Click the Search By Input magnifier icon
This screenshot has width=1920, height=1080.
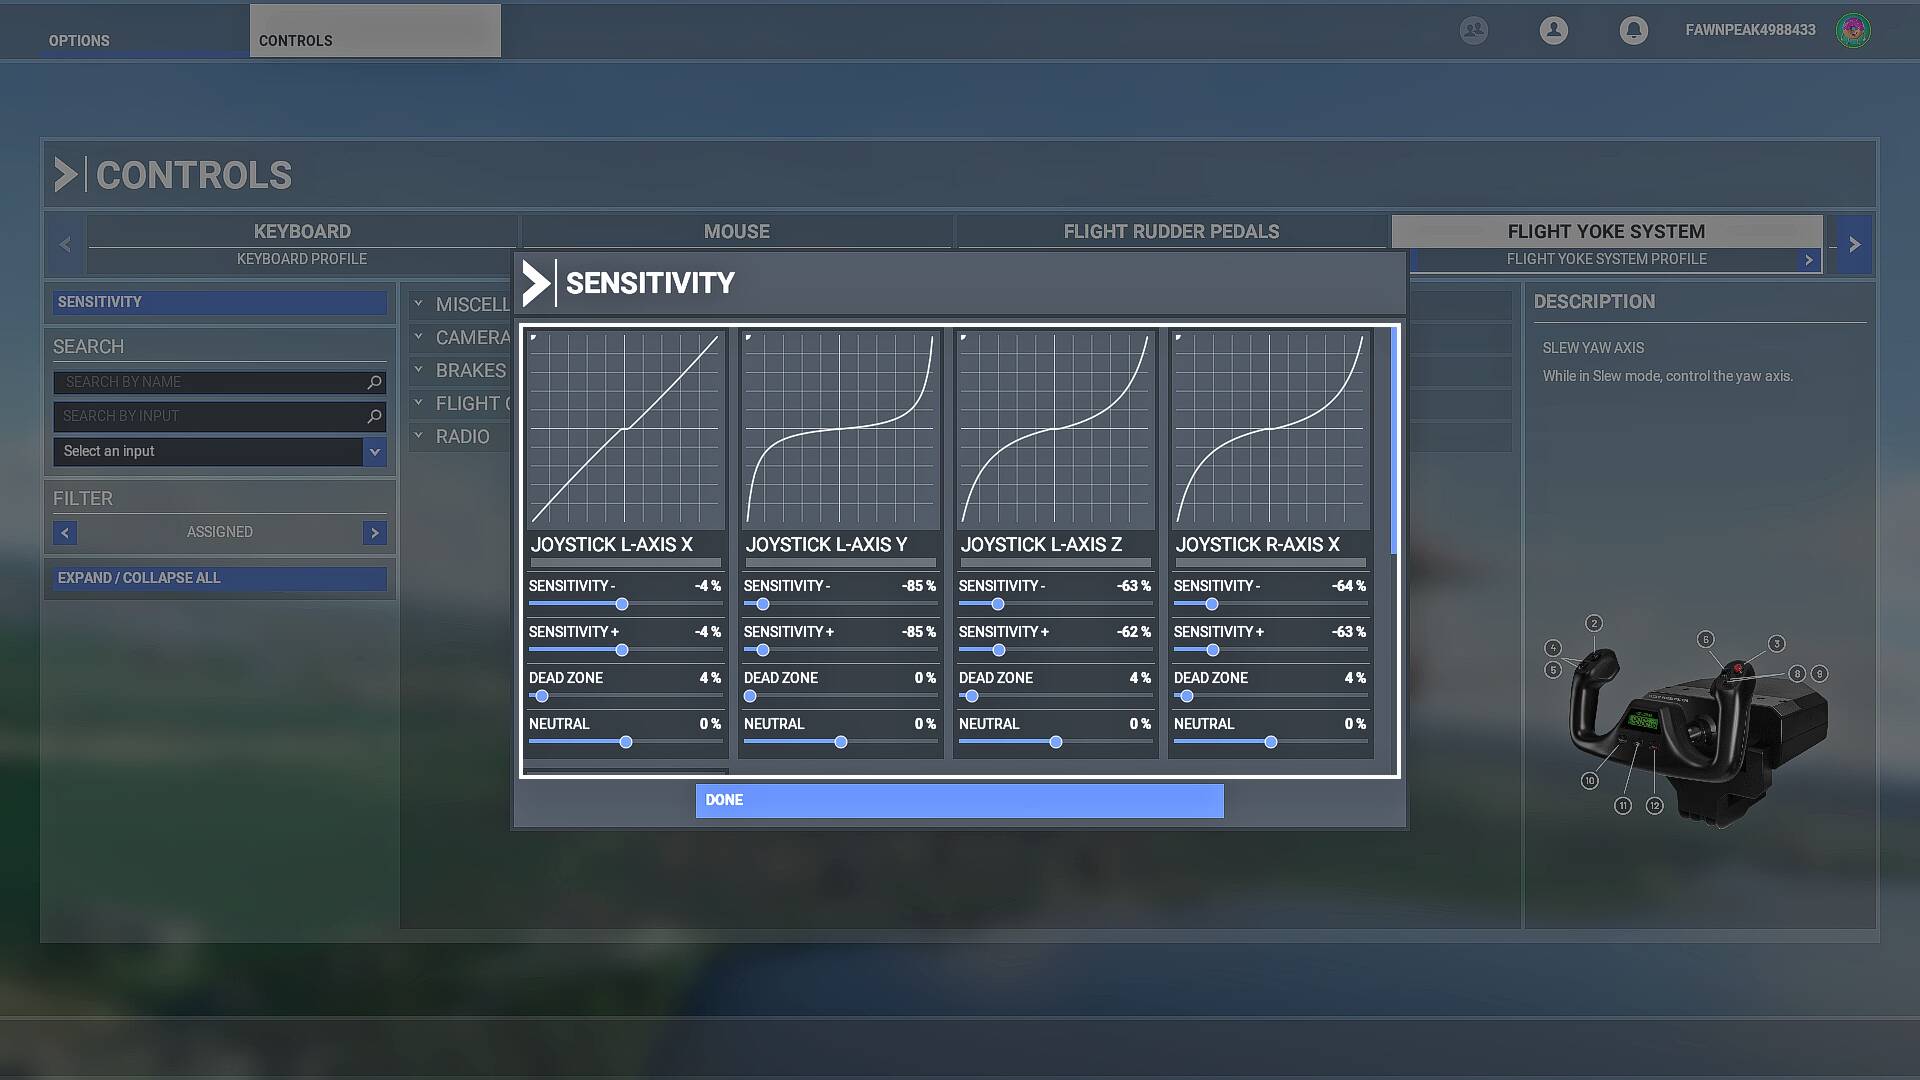coord(374,416)
